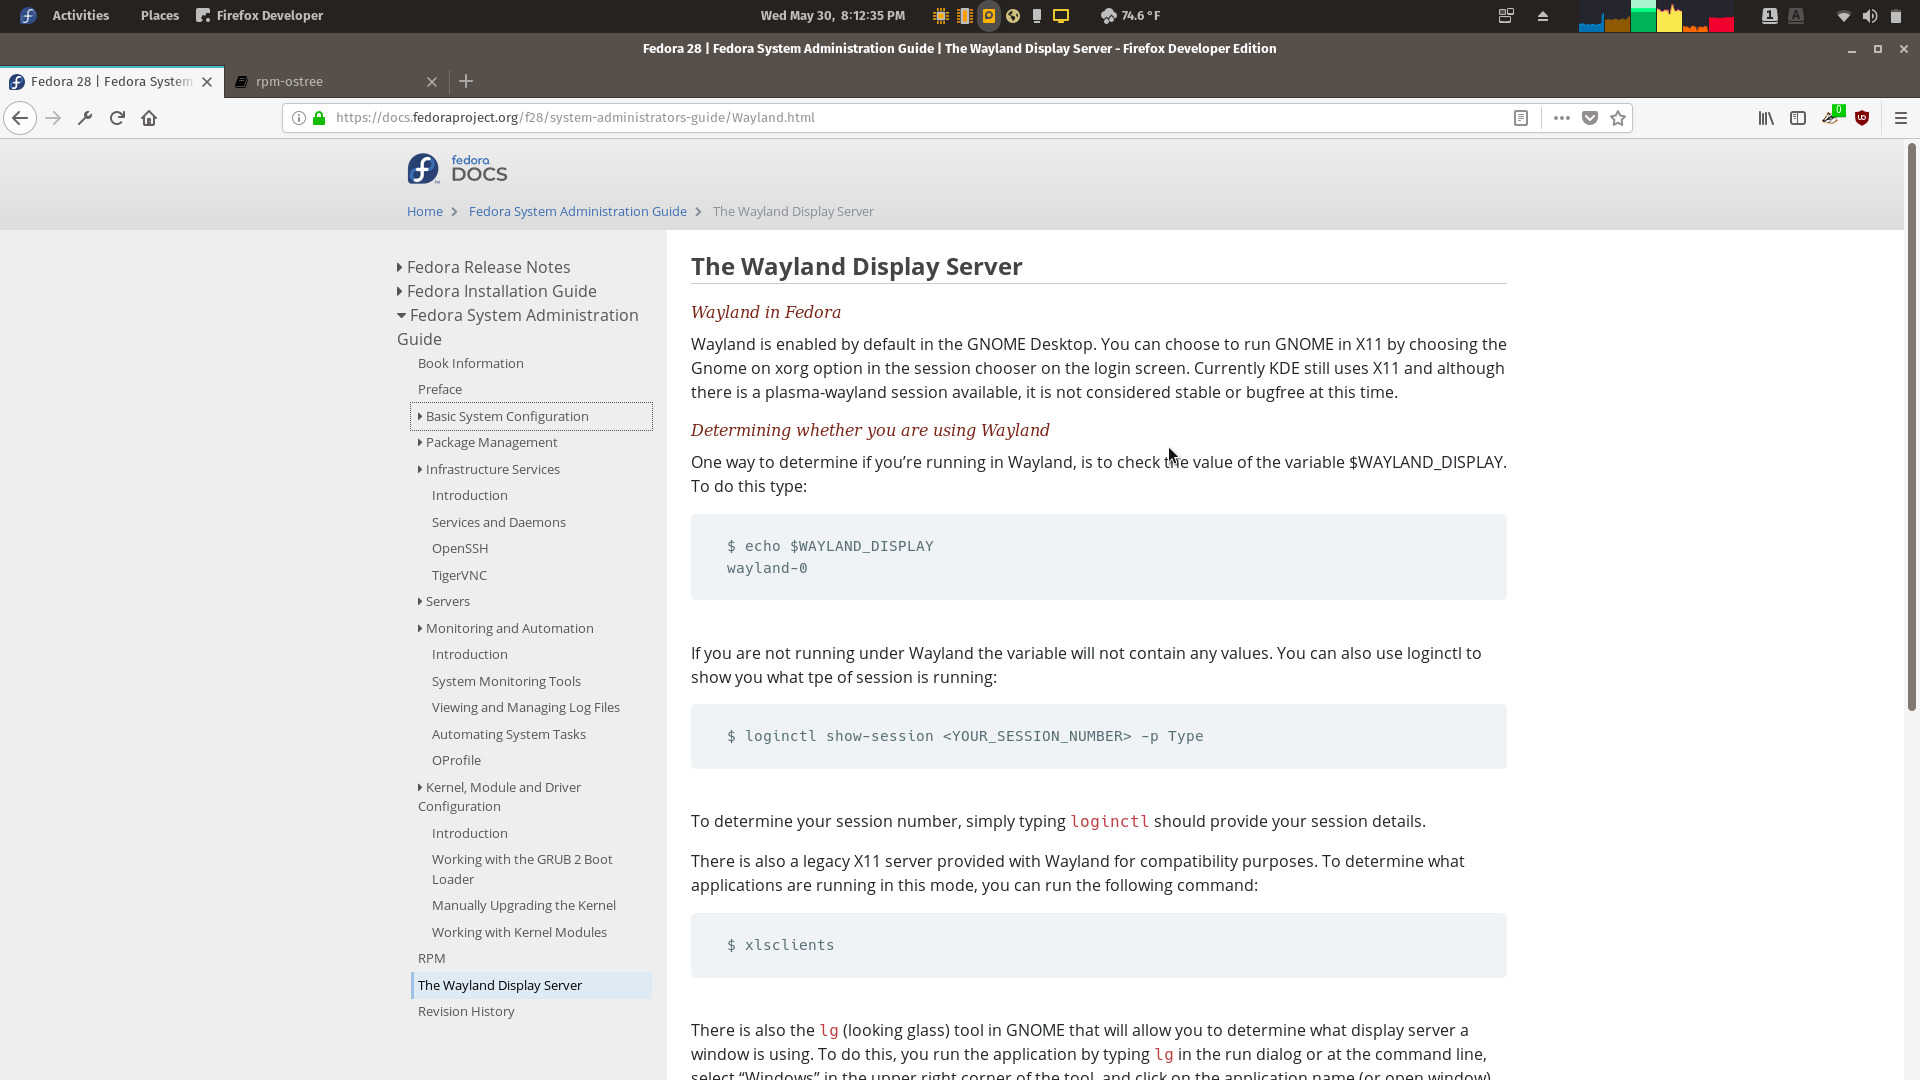Open a new browser tab
The height and width of the screenshot is (1080, 1920).
point(466,81)
